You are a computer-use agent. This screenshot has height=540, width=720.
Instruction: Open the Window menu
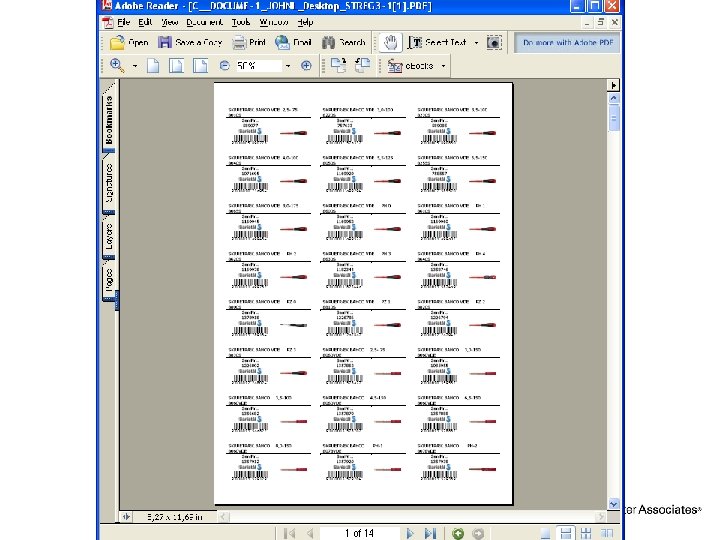(x=274, y=22)
